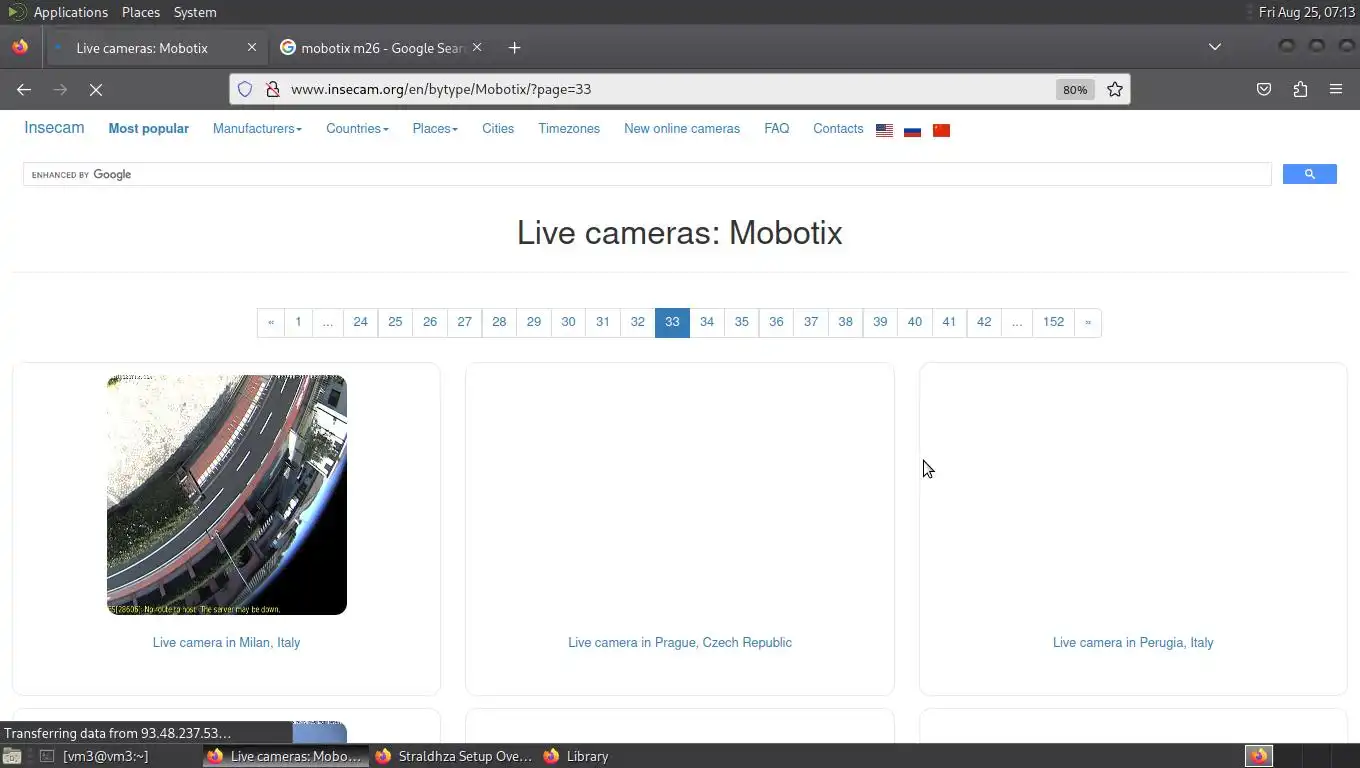Select current page 33 button

pyautogui.click(x=672, y=322)
